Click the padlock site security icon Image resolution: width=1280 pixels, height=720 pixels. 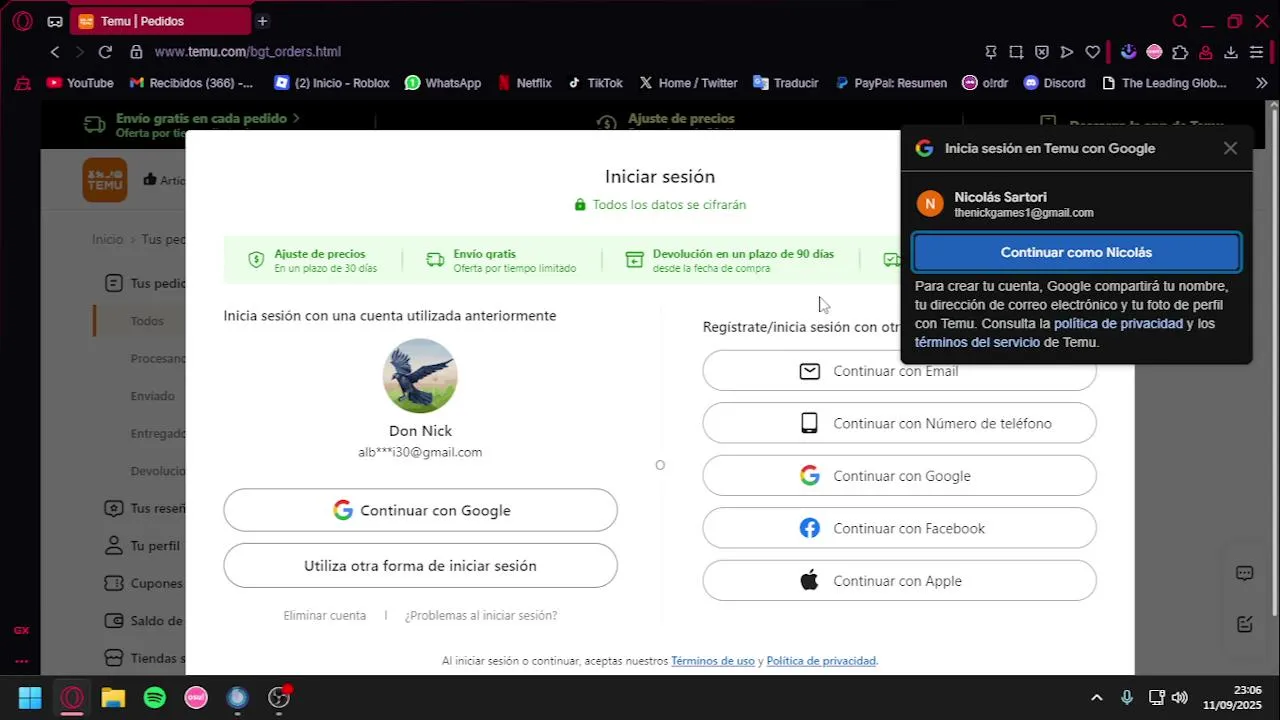[136, 52]
